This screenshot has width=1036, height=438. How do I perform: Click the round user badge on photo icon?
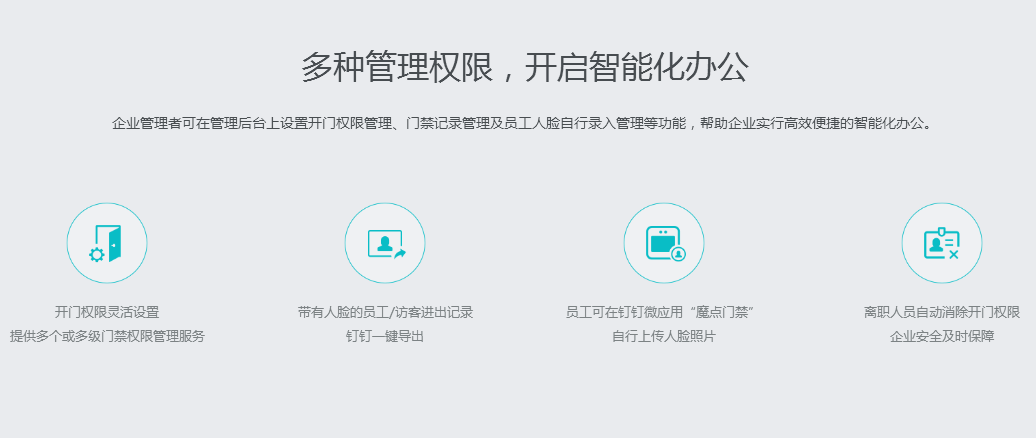pos(679,254)
